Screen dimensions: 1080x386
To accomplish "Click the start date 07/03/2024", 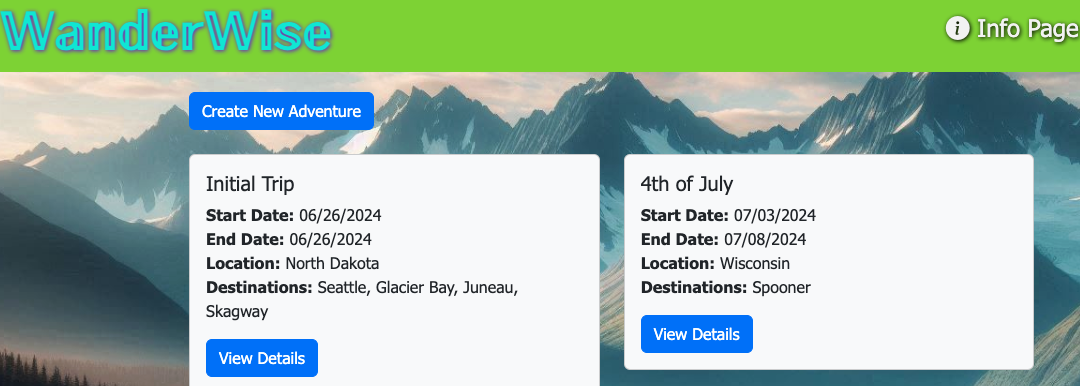I will pyautogui.click(x=774, y=216).
